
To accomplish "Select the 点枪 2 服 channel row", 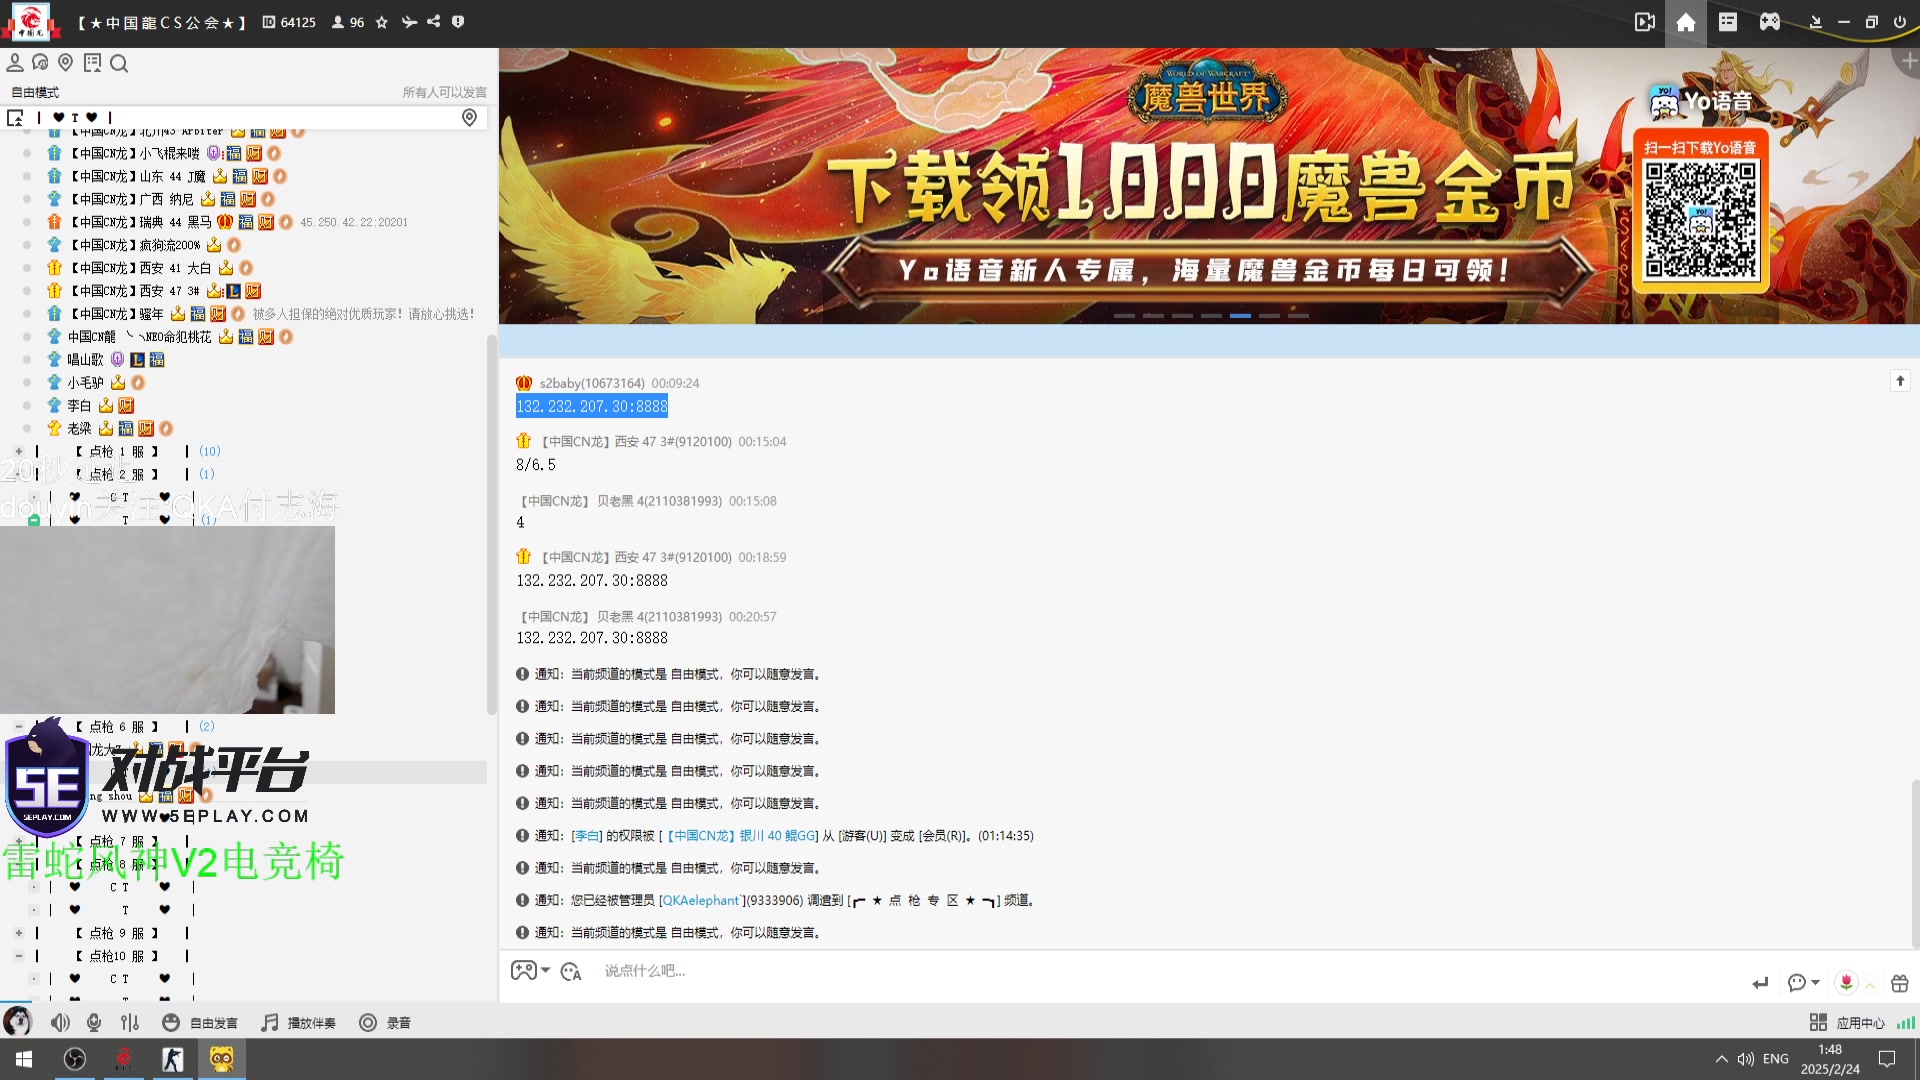I will tap(245, 474).
